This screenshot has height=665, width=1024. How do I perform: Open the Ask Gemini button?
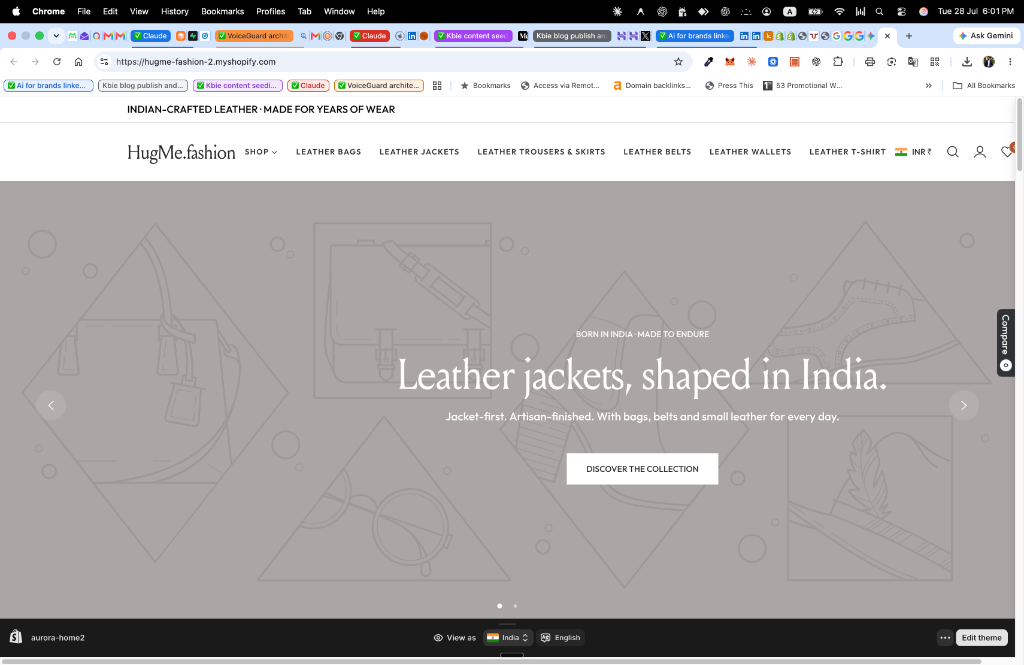click(x=986, y=36)
